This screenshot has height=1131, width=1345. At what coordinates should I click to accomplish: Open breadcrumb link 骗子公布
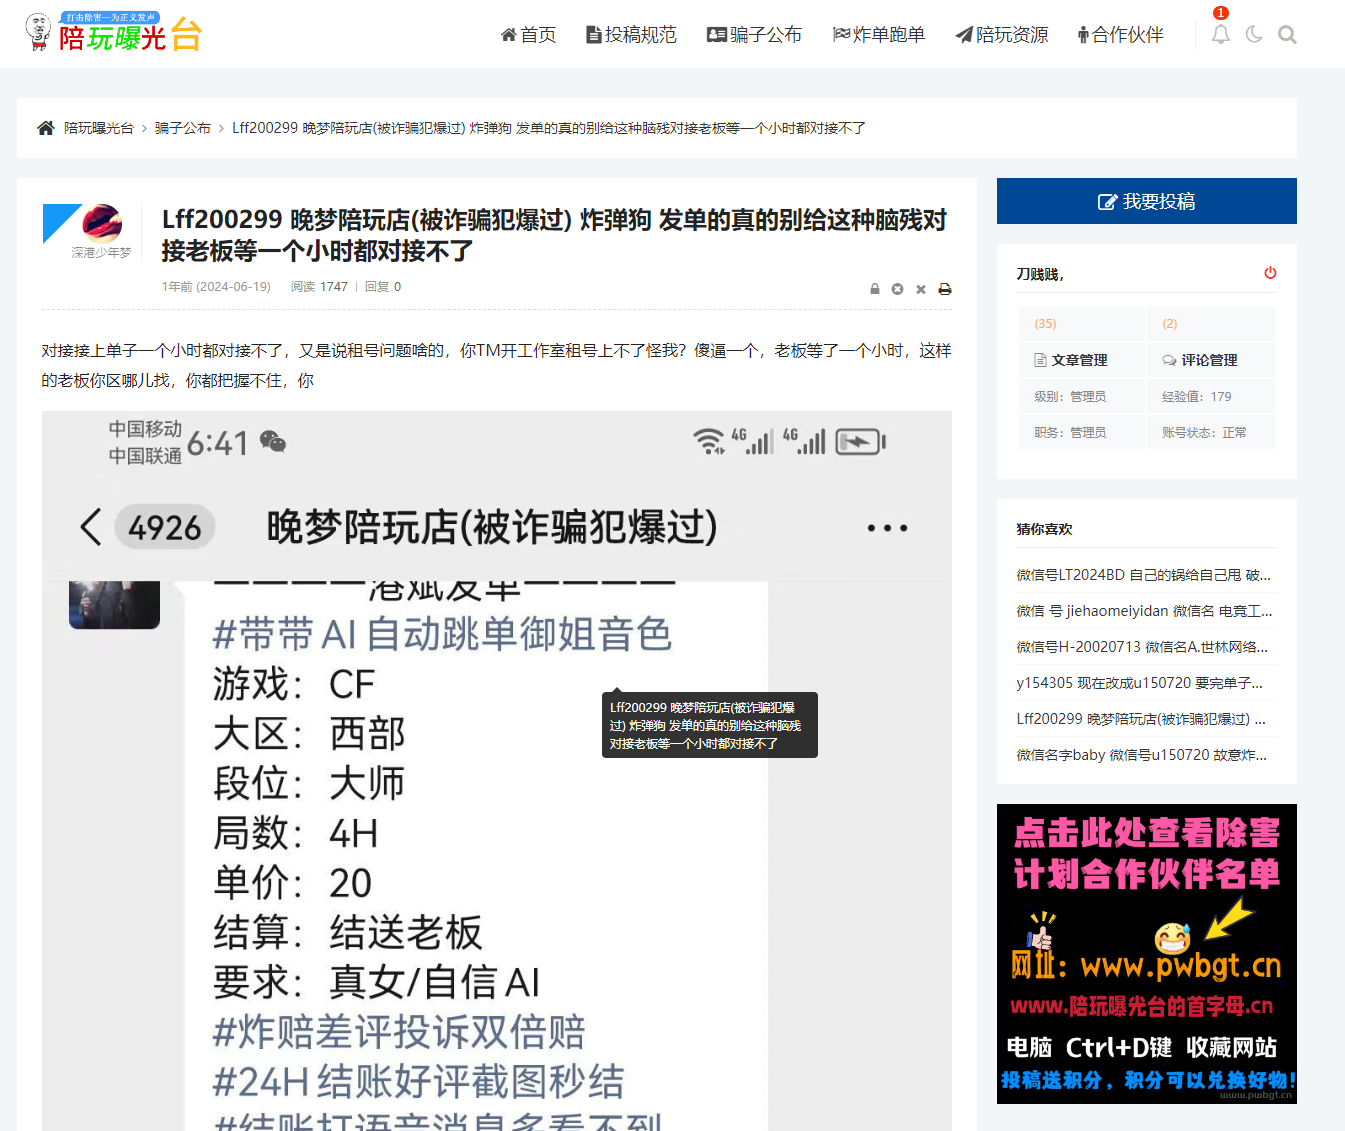182,128
